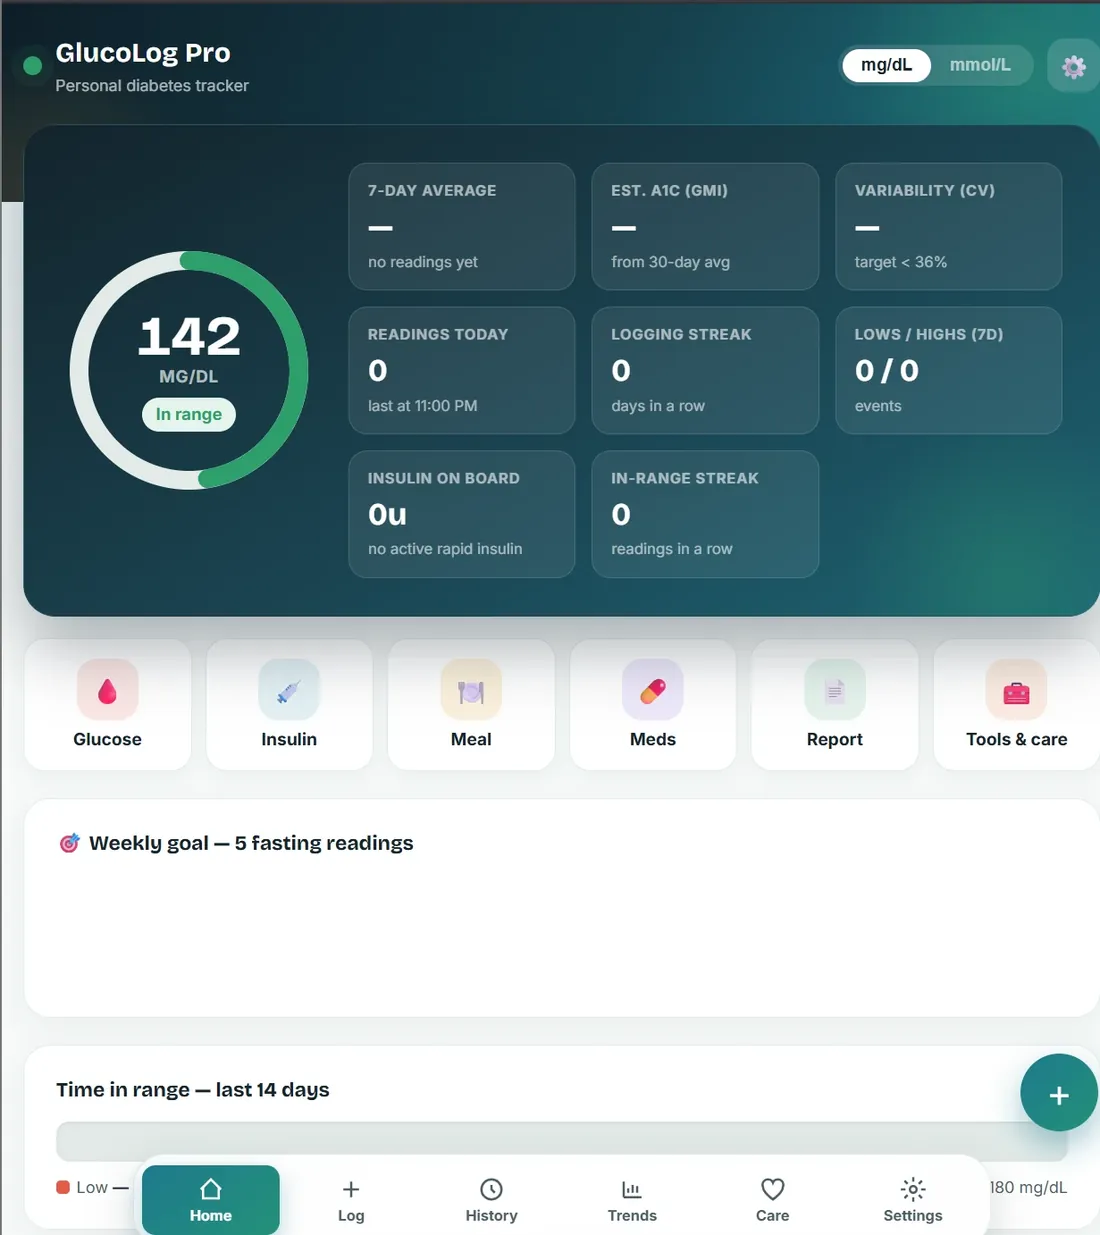Image resolution: width=1100 pixels, height=1235 pixels.
Task: Go to the Log tab label
Action: [x=351, y=1216]
